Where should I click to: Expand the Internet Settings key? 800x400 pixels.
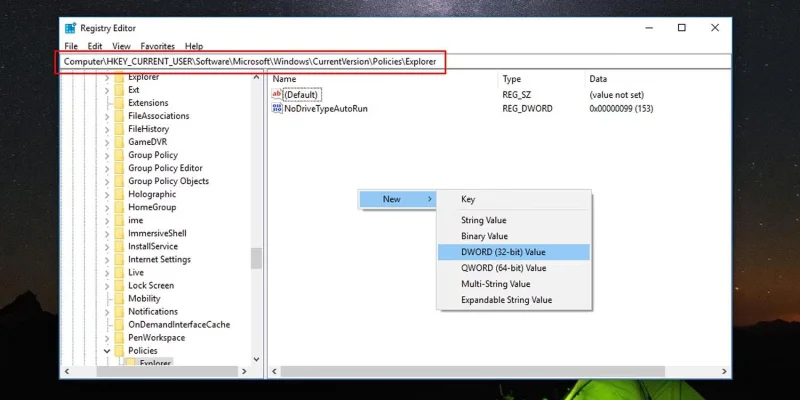[x=107, y=260]
